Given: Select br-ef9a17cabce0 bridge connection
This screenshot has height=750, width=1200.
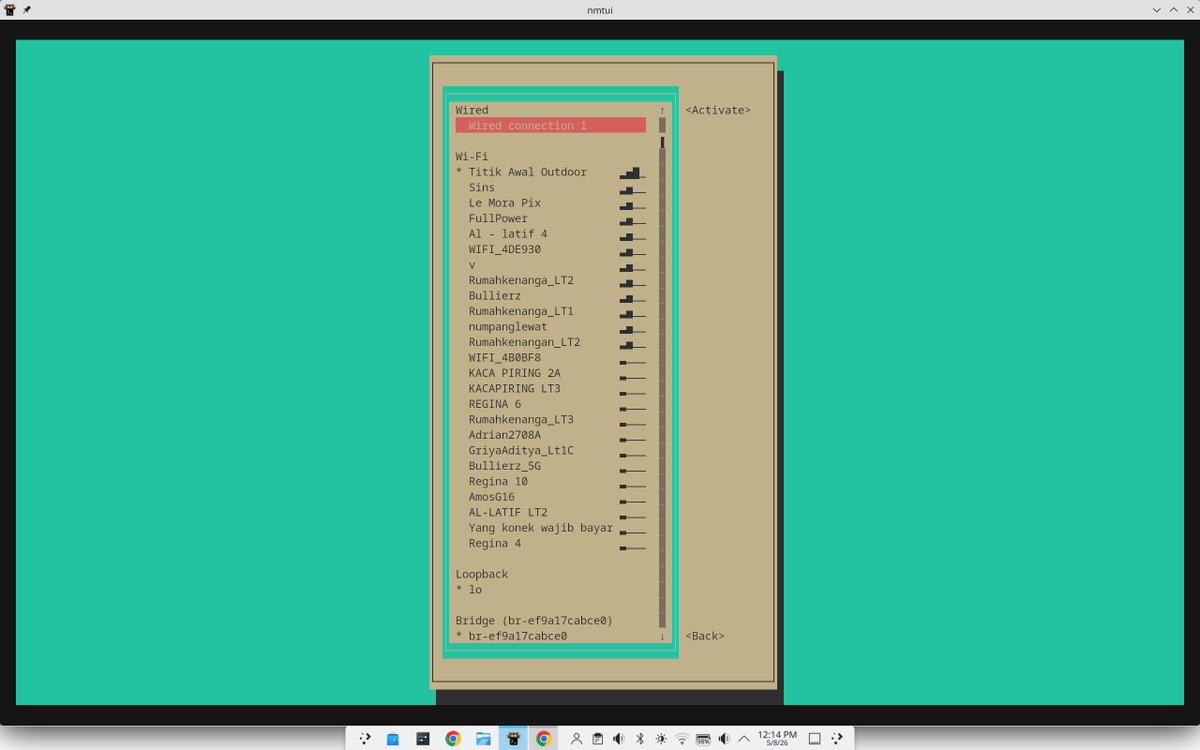Looking at the screenshot, I should click(x=550, y=636).
